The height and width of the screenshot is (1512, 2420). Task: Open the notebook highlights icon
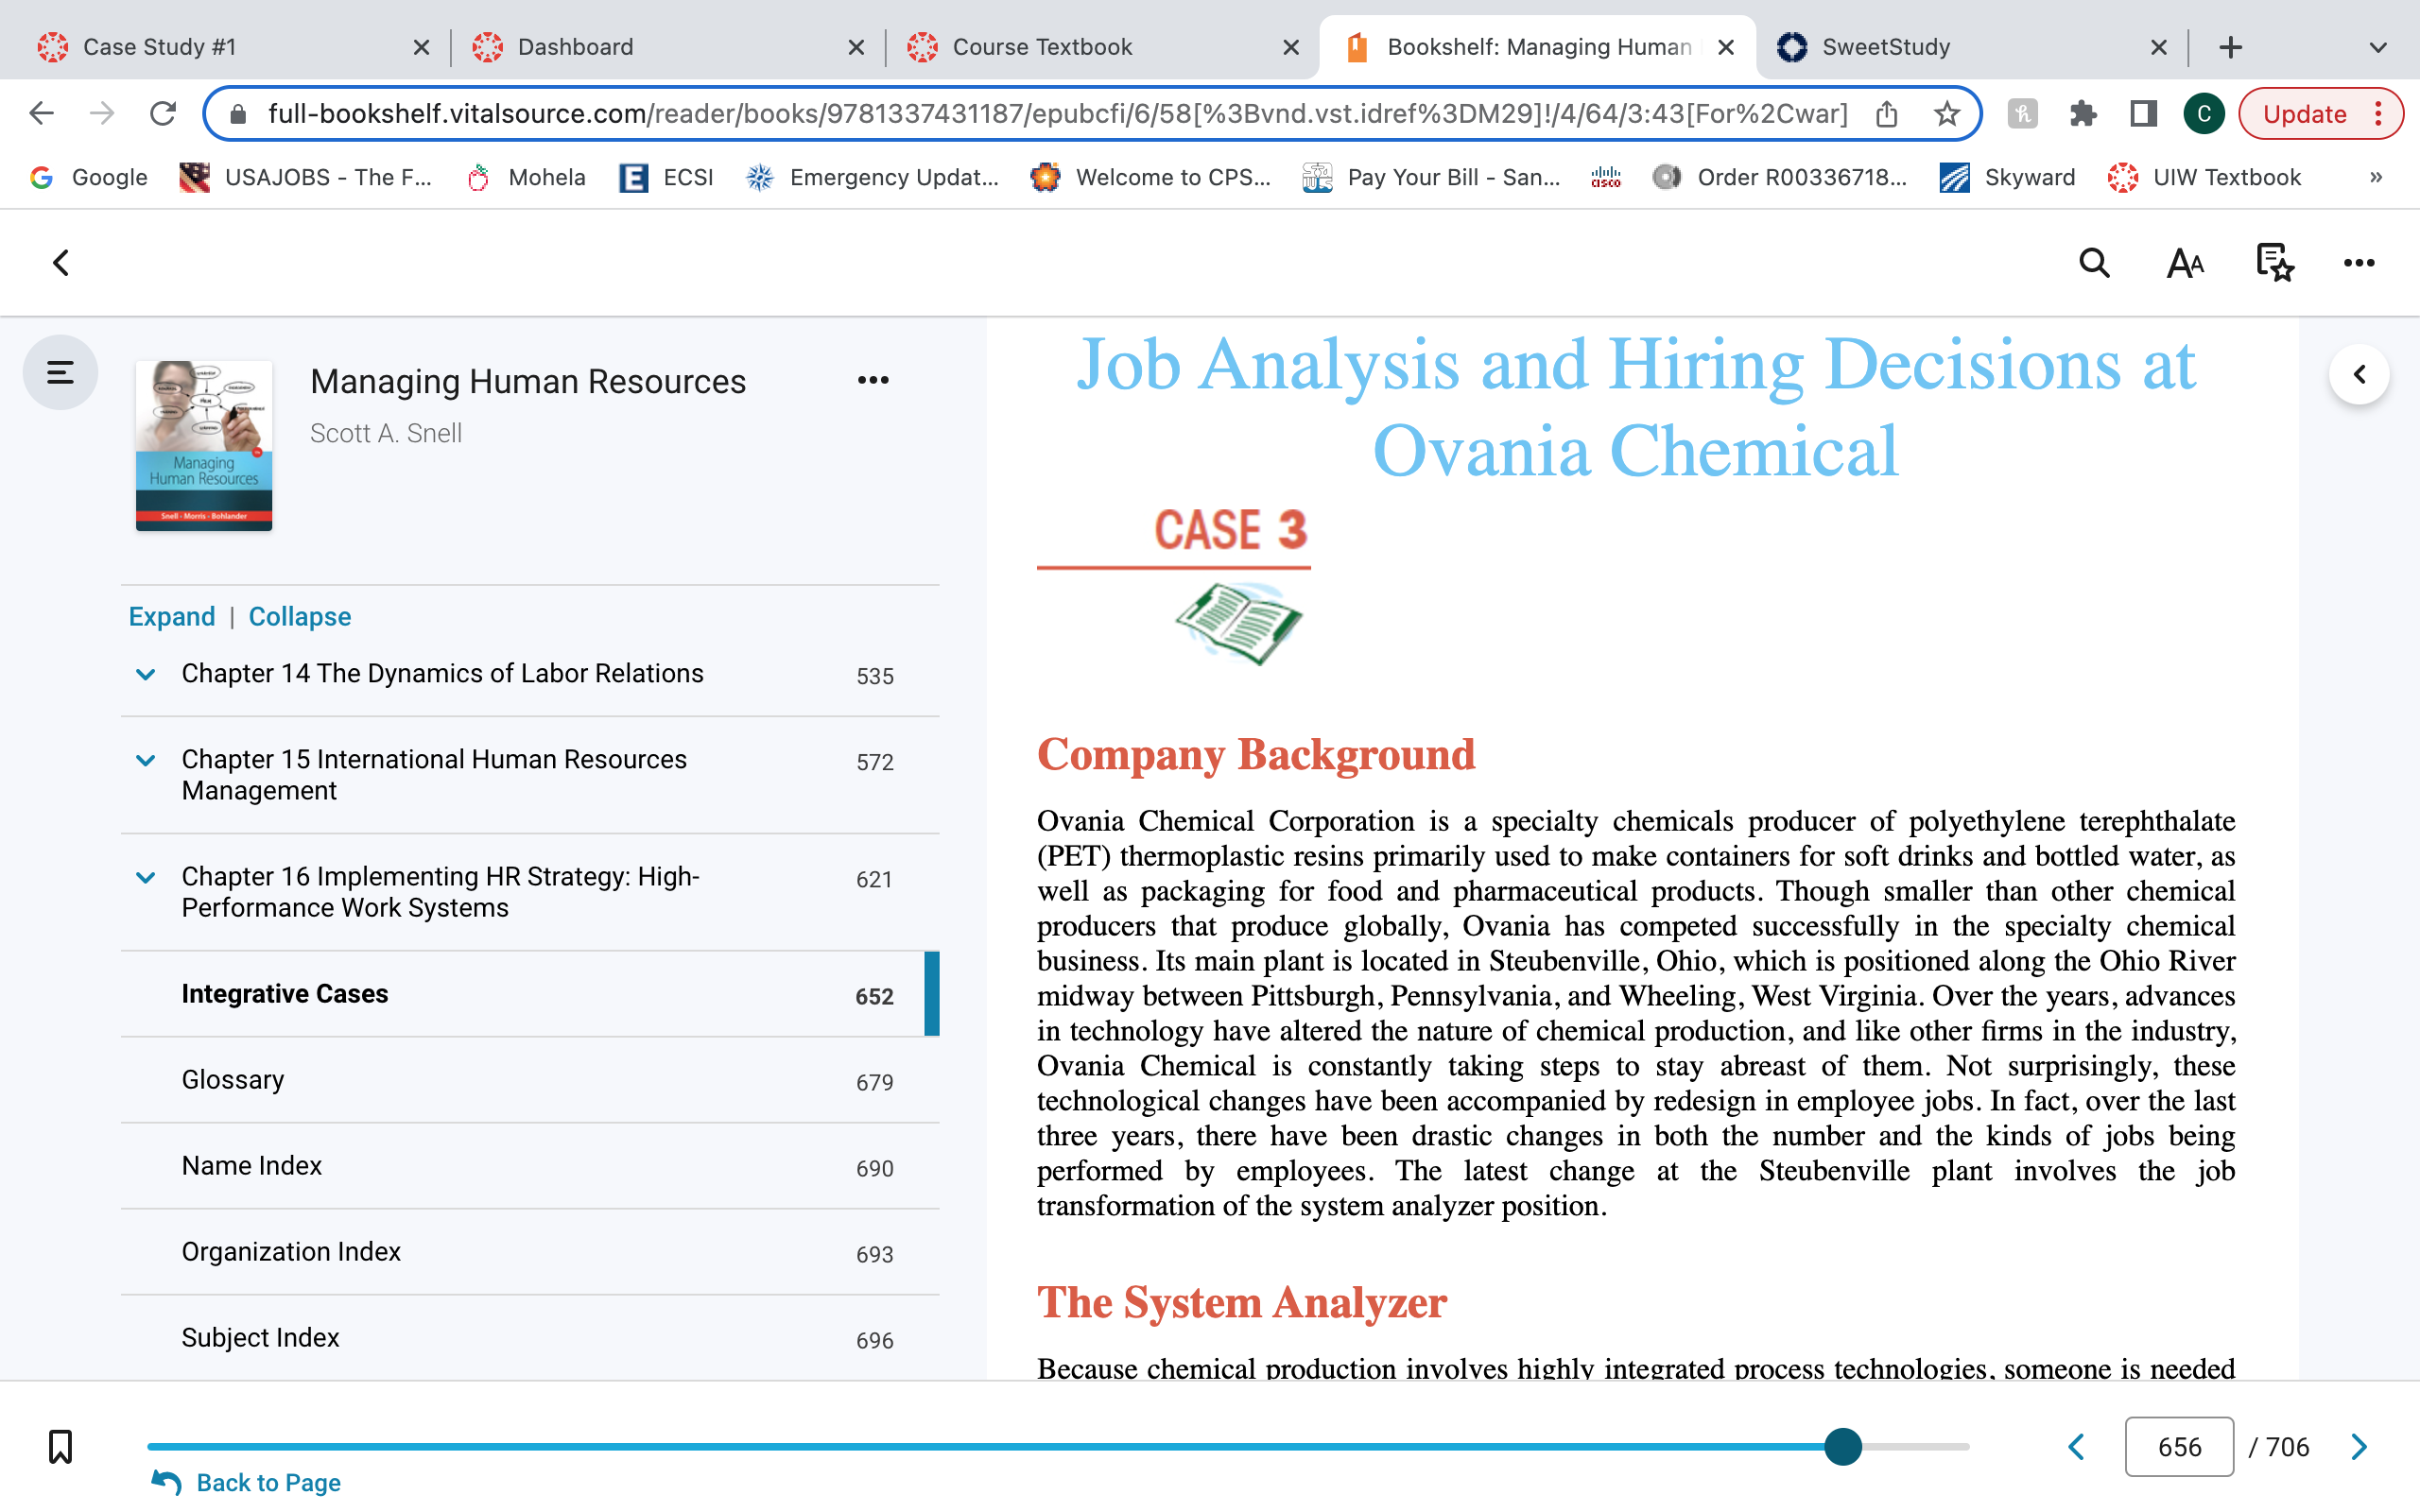coord(2275,263)
